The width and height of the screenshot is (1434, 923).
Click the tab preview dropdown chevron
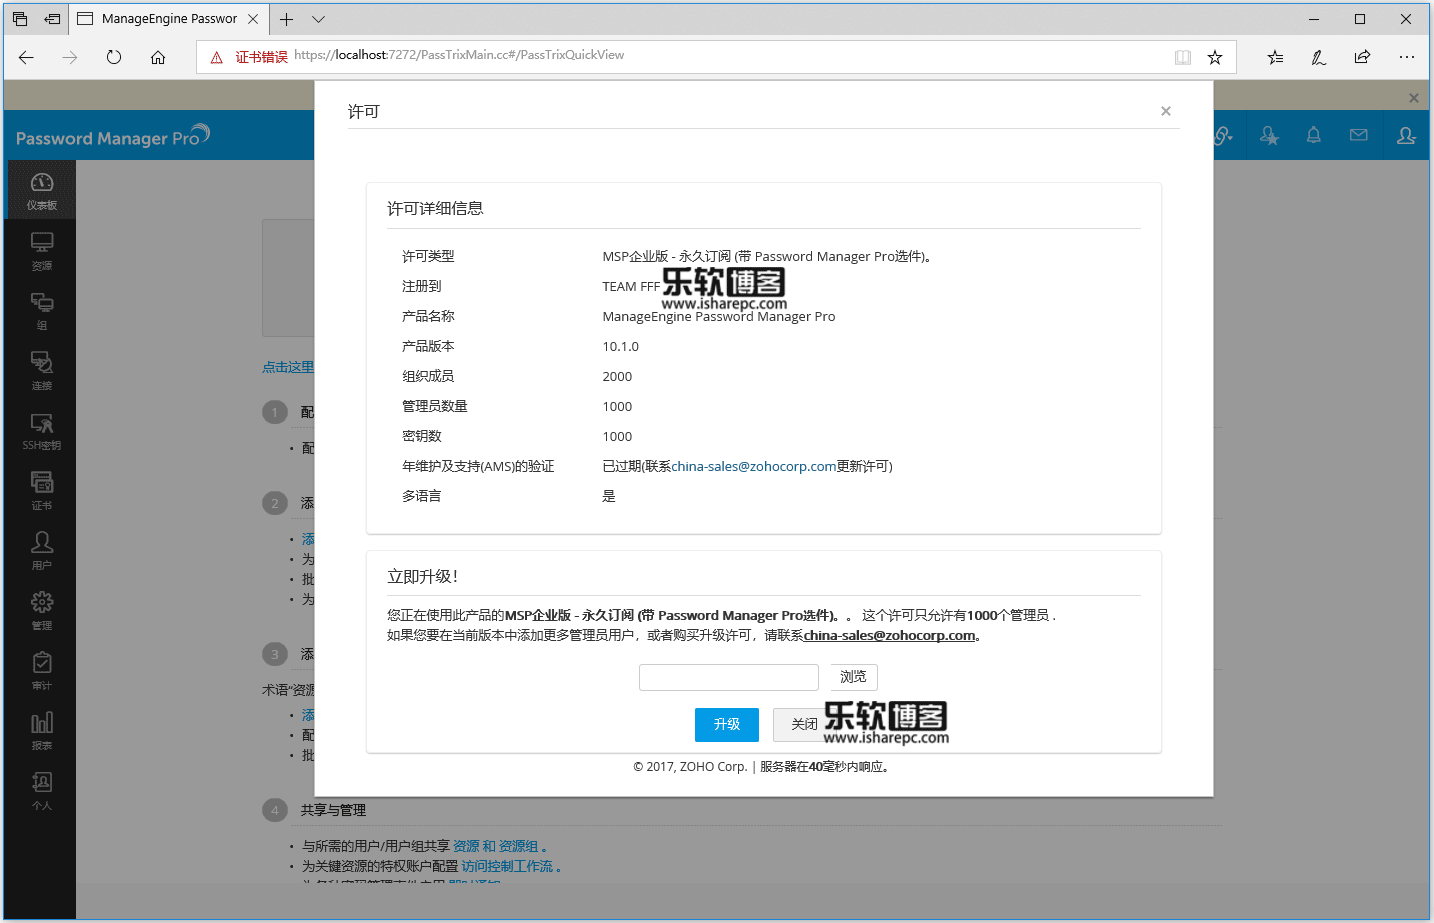318,19
